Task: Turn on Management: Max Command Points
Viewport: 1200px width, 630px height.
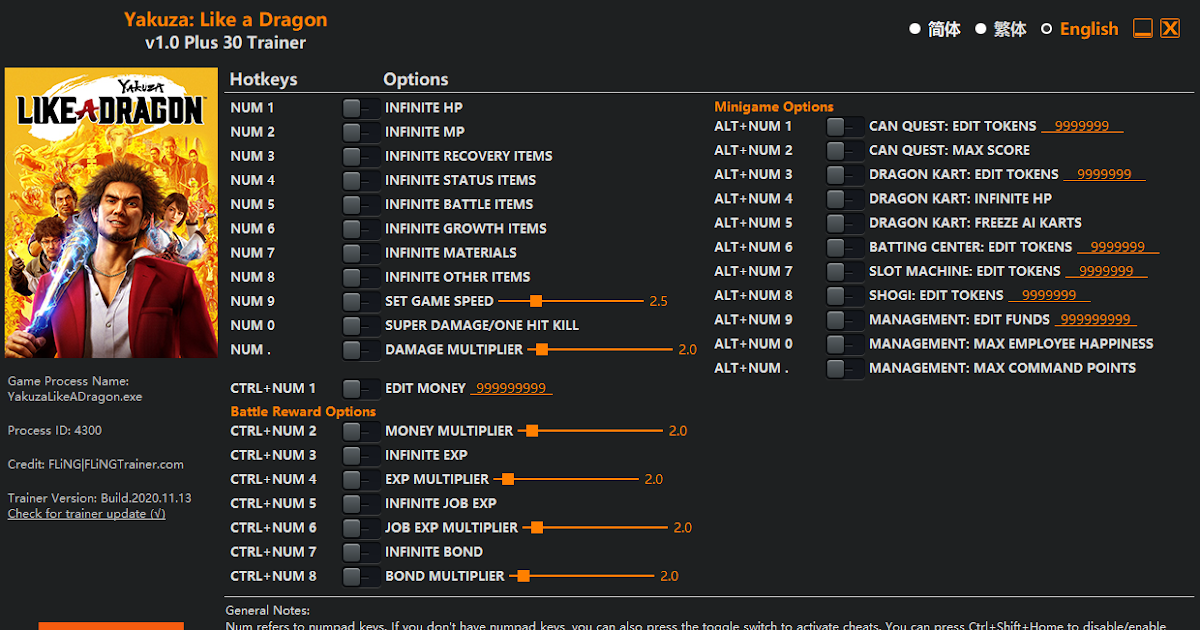Action: [x=845, y=368]
